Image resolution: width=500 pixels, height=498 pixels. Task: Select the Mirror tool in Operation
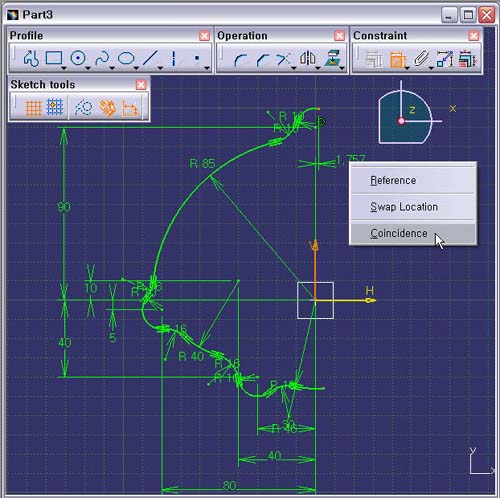(308, 58)
